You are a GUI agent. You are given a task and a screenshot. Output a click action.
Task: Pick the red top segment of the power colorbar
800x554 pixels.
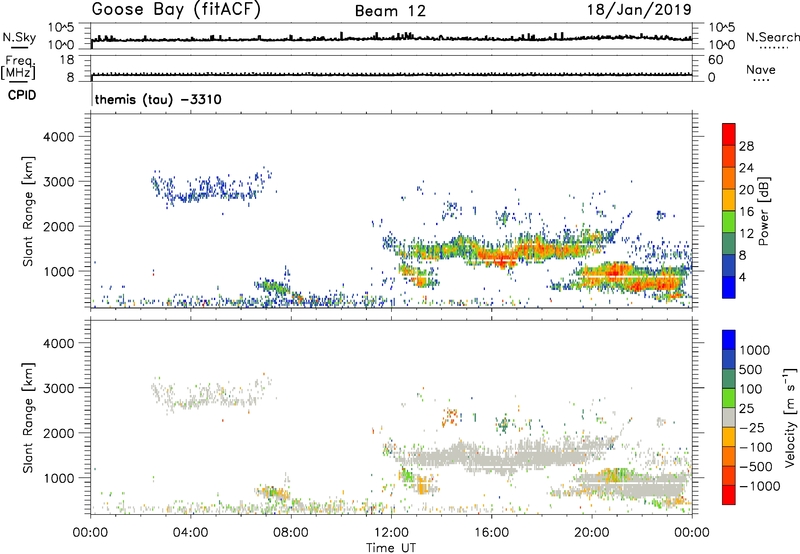pyautogui.click(x=729, y=134)
